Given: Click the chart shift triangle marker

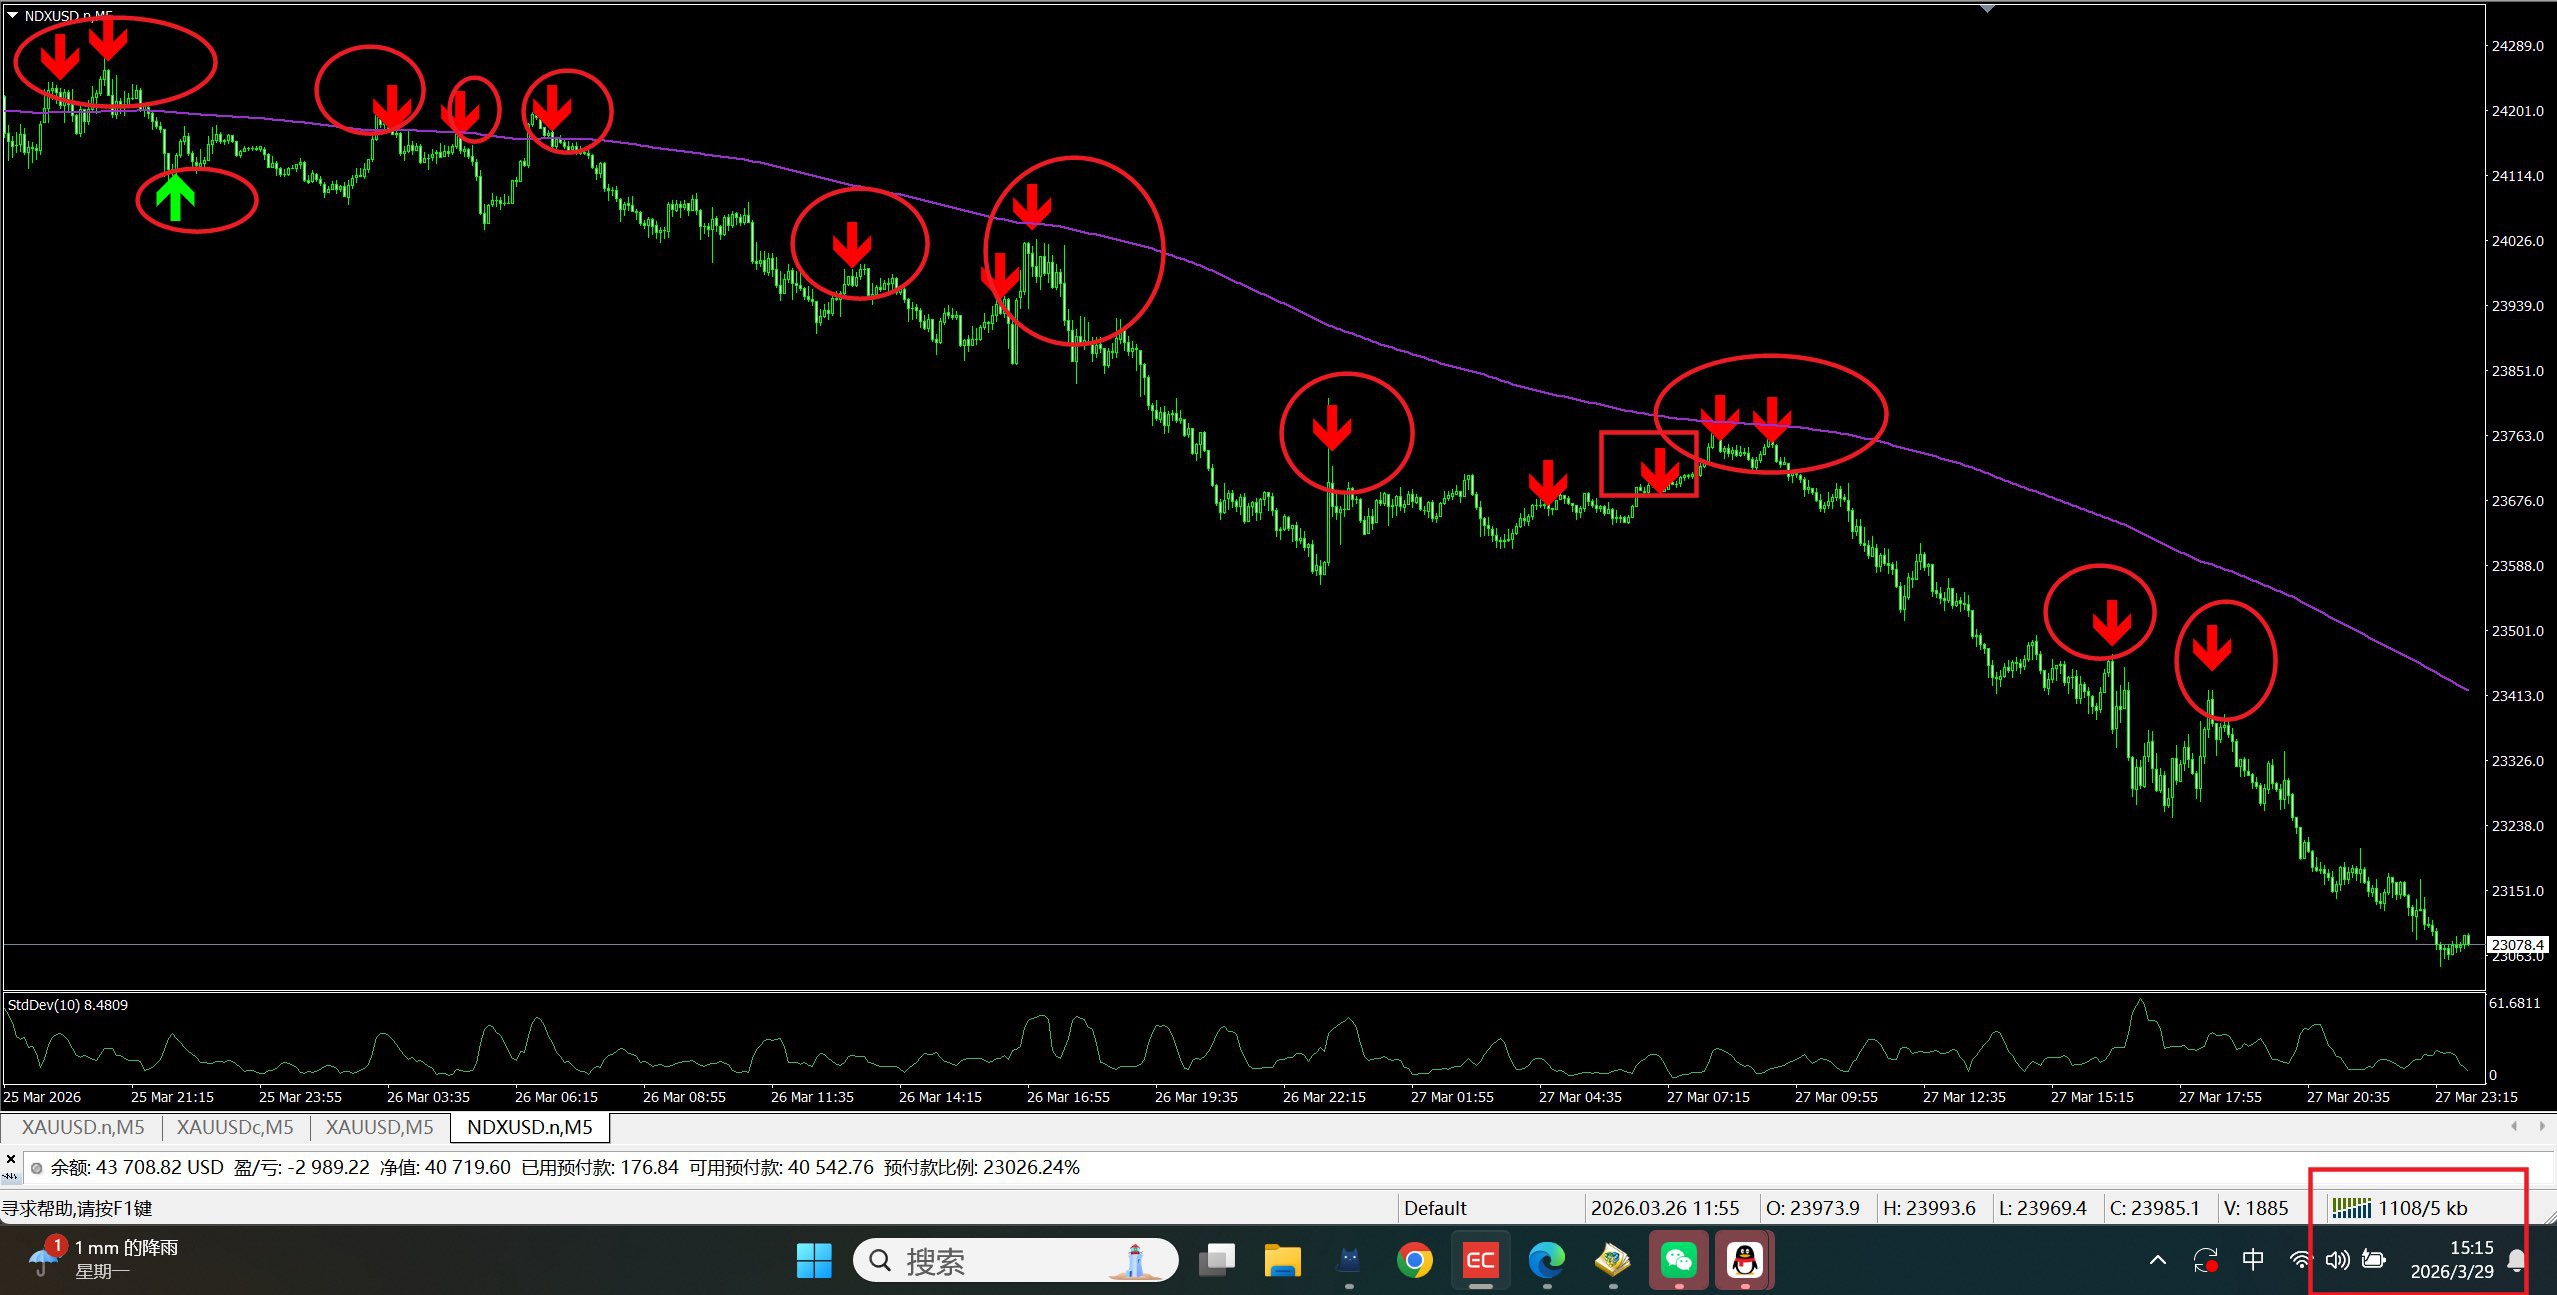Looking at the screenshot, I should pos(1987,9).
